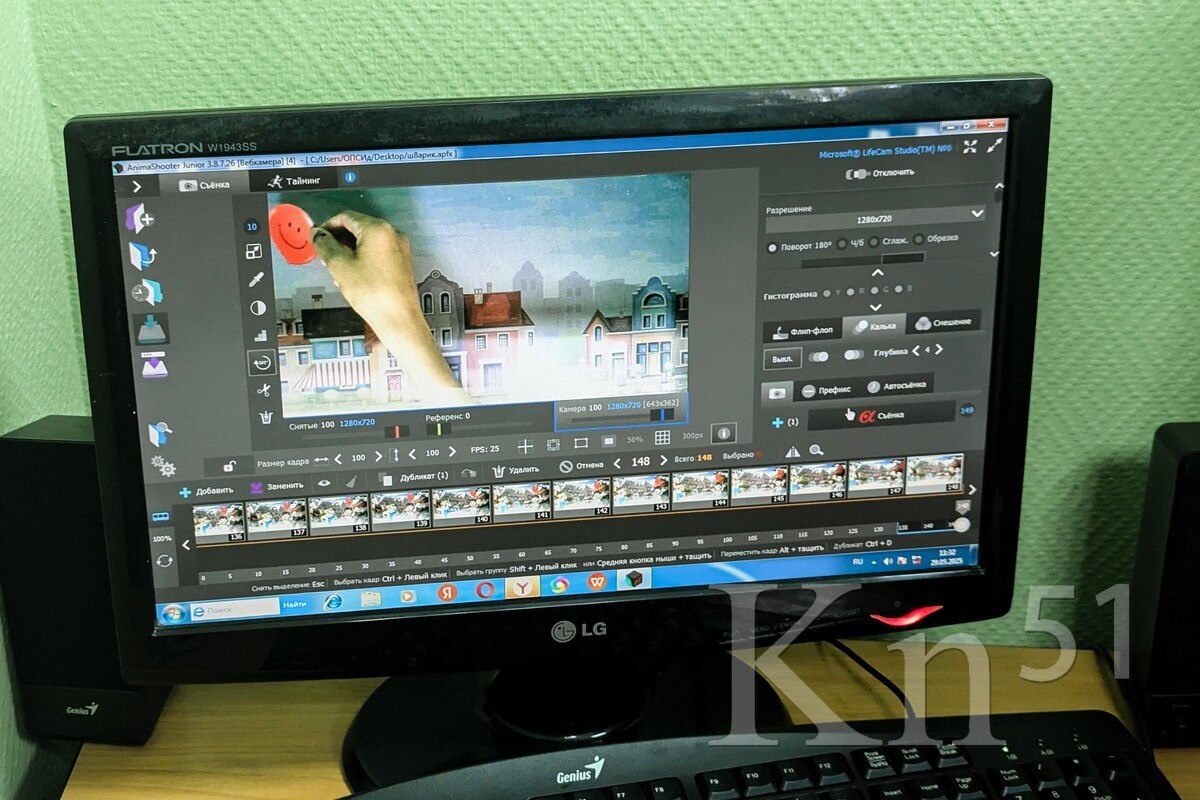Viewport: 1200px width, 800px height.
Task: Click the import frames icon with blue down arrow
Action: click(x=151, y=329)
